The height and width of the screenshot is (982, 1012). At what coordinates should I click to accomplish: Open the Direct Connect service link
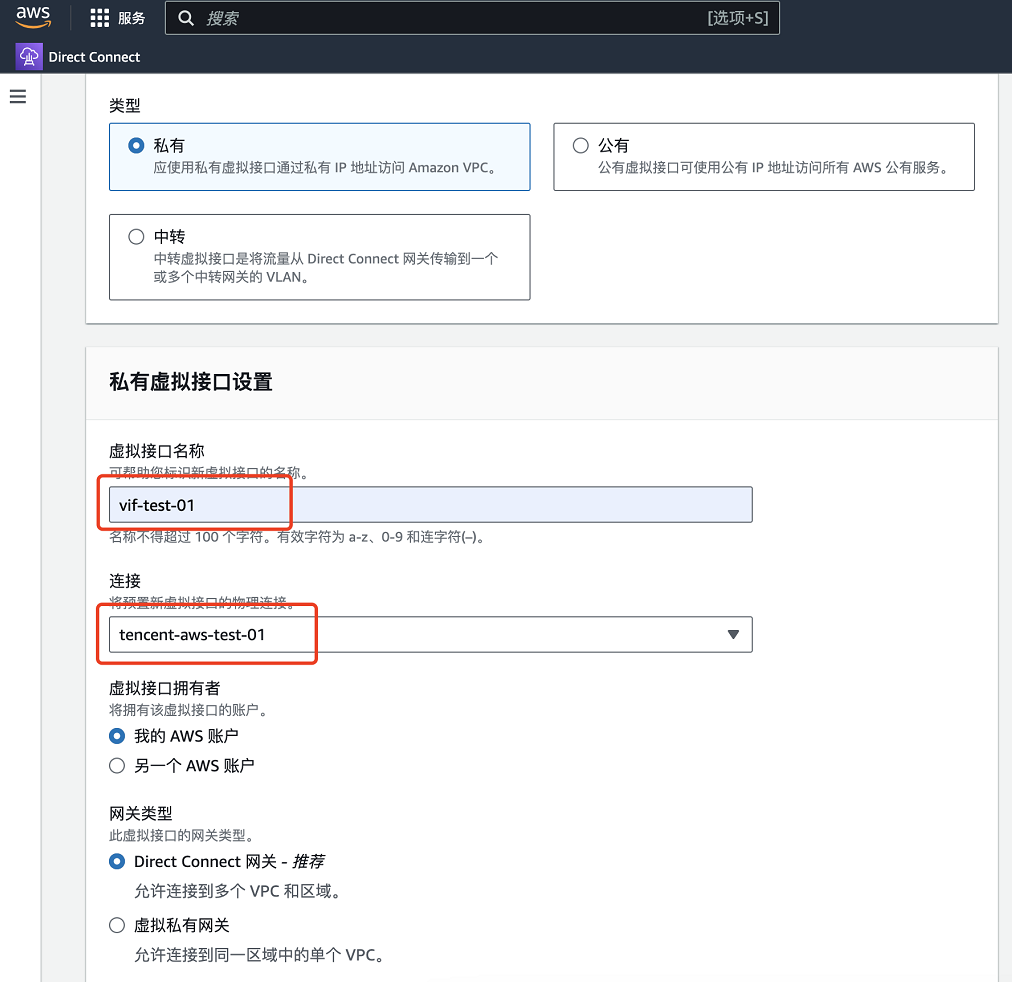(x=94, y=57)
